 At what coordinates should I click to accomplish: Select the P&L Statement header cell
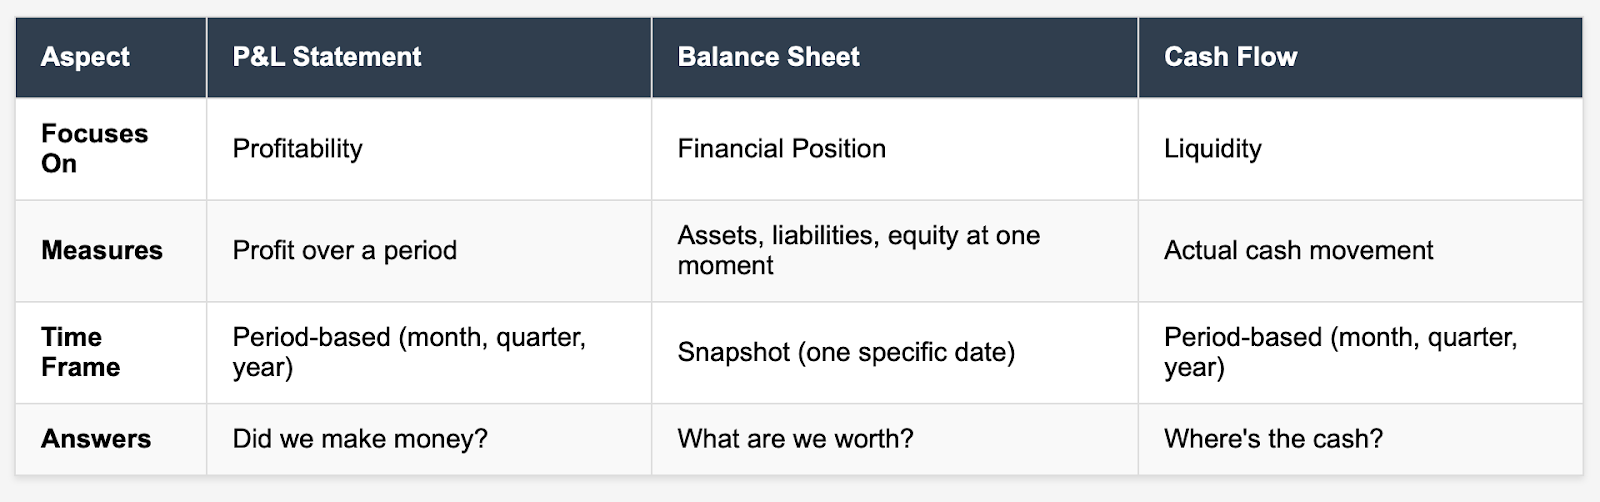click(429, 57)
